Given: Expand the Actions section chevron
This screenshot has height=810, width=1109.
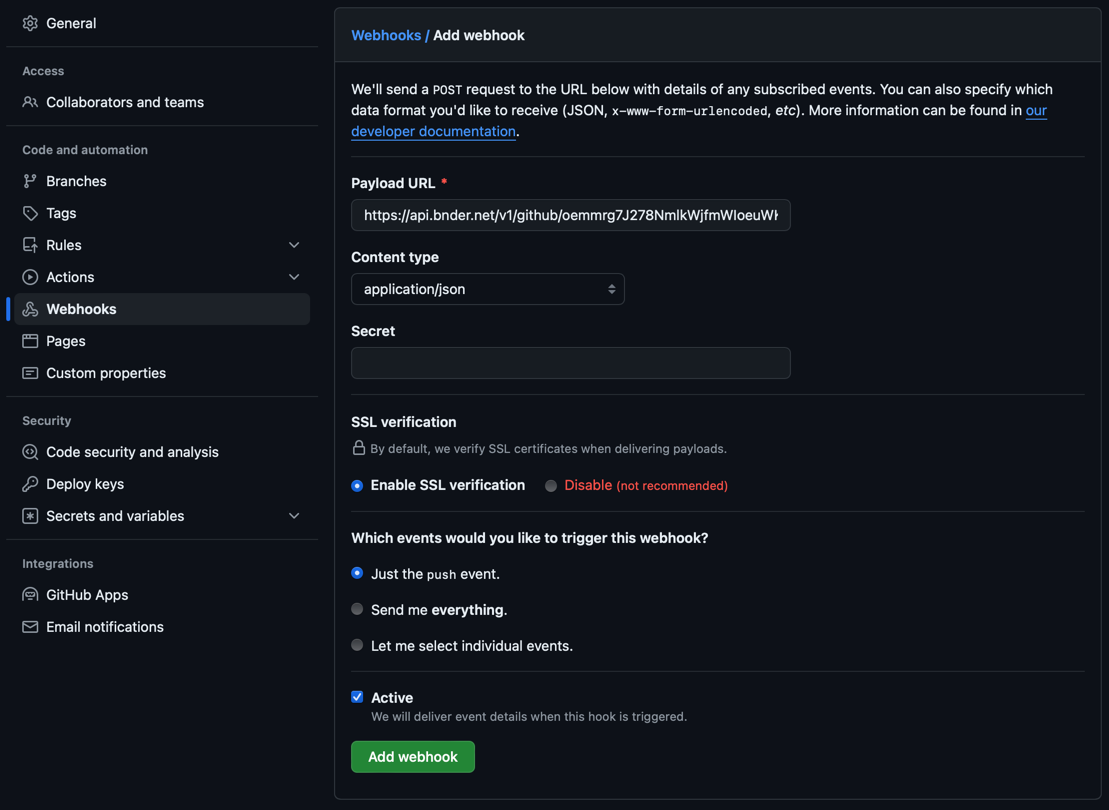Looking at the screenshot, I should 294,277.
